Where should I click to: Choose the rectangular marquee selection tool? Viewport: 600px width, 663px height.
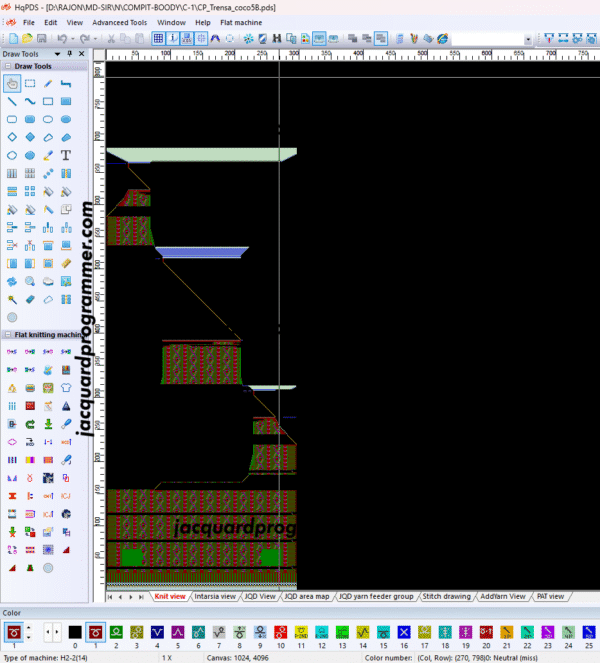[x=30, y=83]
